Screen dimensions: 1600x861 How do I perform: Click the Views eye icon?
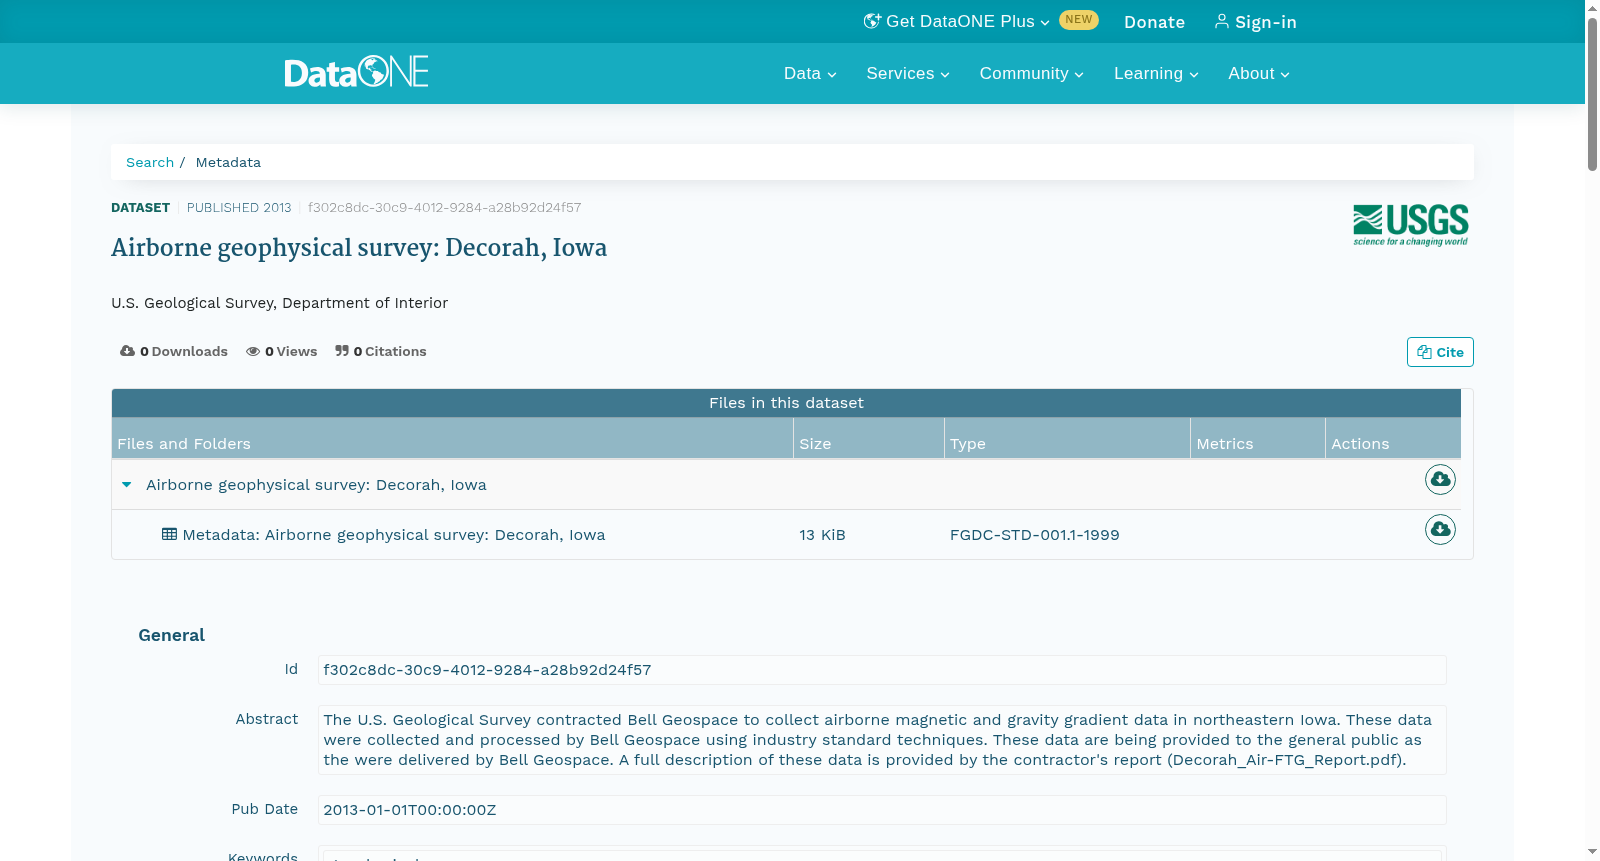[253, 351]
